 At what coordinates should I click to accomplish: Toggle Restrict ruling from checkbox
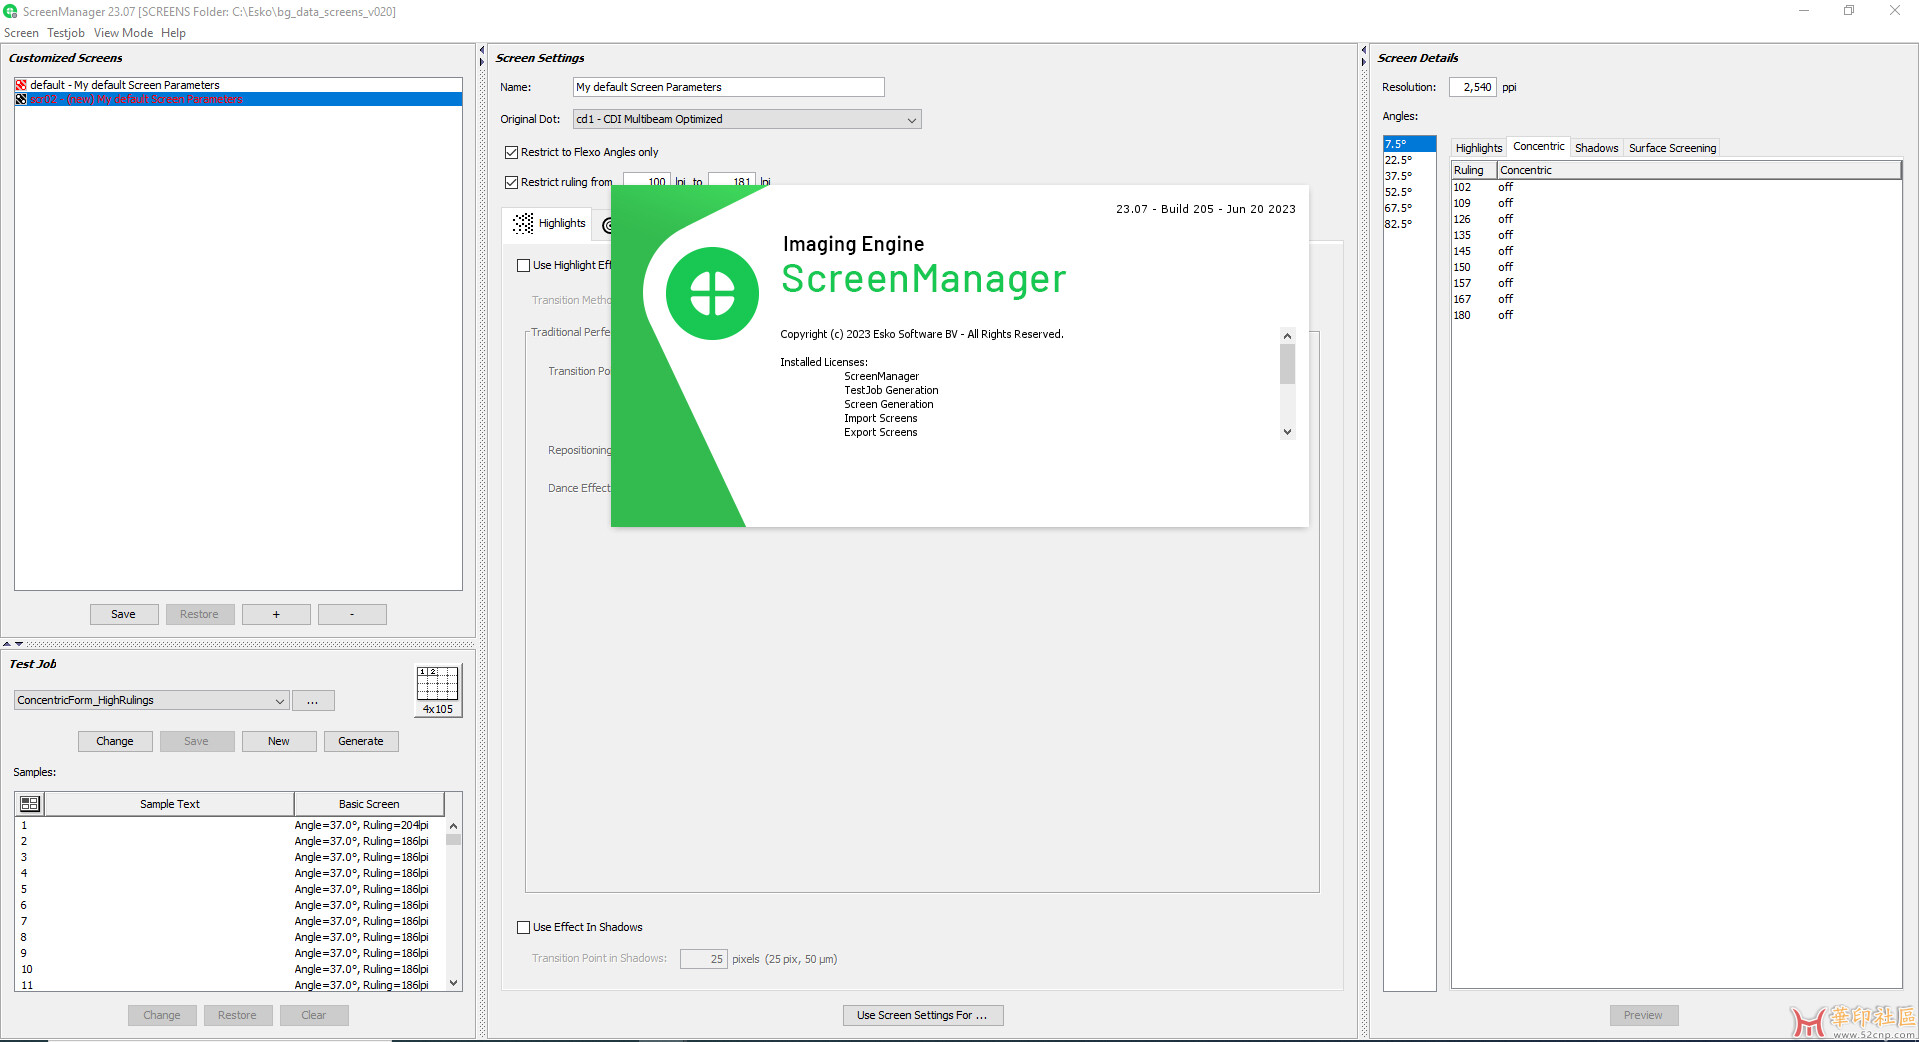[511, 182]
